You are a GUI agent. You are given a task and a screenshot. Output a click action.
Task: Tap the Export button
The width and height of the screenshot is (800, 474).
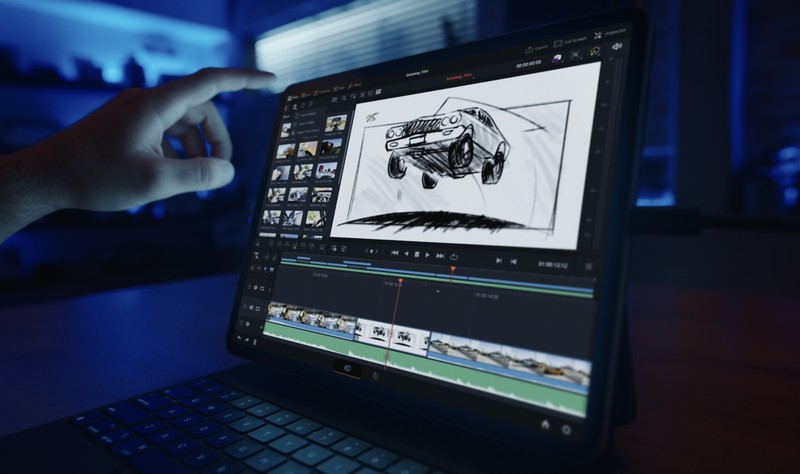click(x=536, y=48)
